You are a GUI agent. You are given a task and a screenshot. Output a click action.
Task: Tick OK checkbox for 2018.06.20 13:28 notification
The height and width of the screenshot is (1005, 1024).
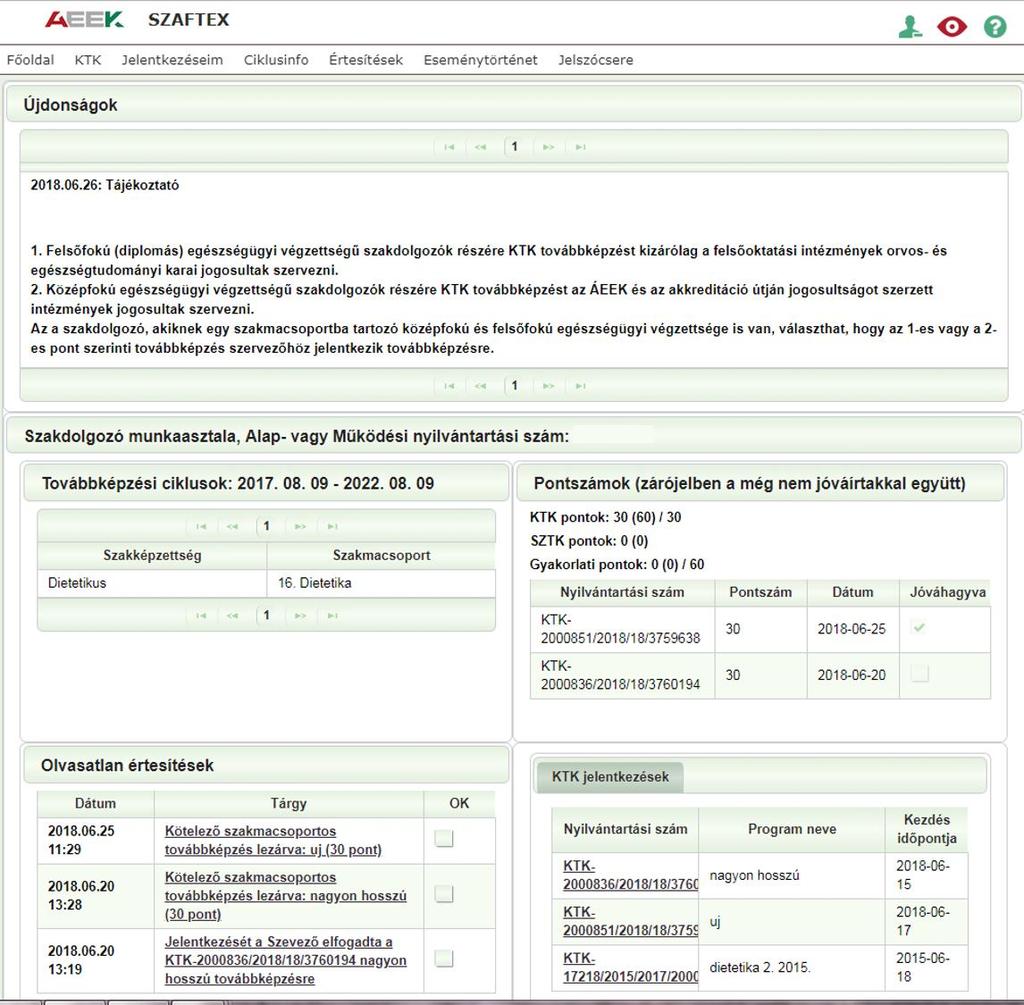tap(444, 894)
